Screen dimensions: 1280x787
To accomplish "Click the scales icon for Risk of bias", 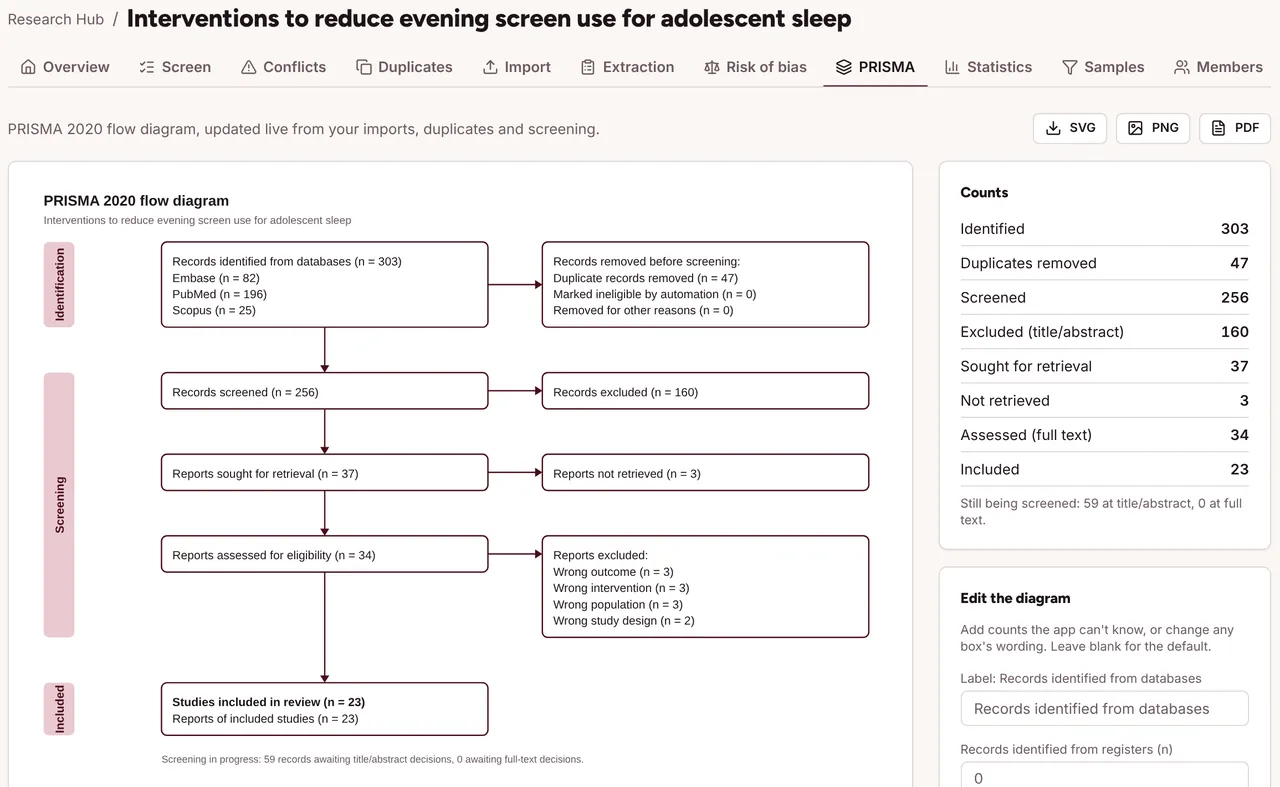I will click(712, 67).
